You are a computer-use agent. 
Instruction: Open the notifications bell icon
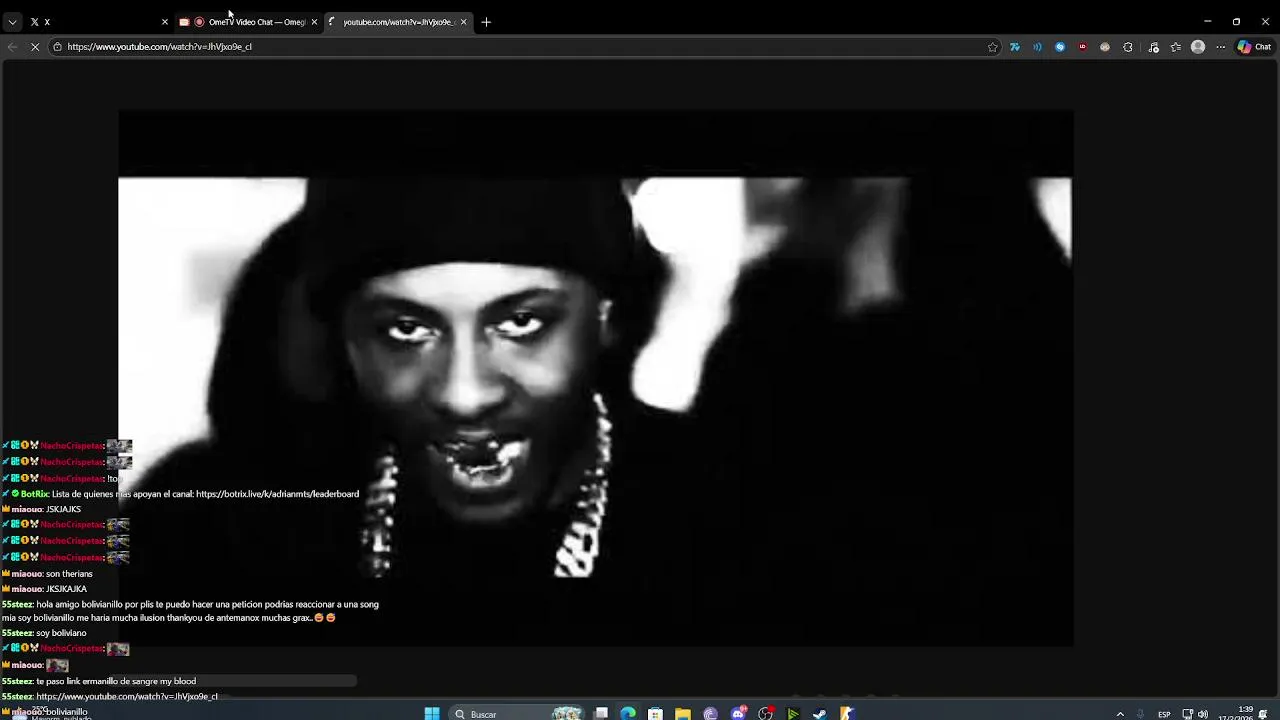point(1264,714)
